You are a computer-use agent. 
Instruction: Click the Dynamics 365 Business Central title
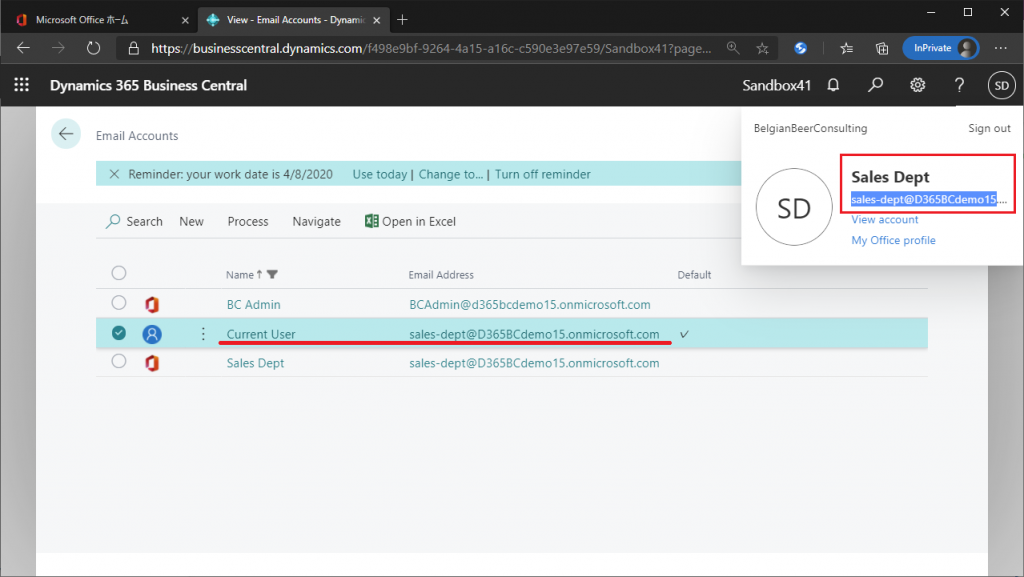pyautogui.click(x=148, y=86)
